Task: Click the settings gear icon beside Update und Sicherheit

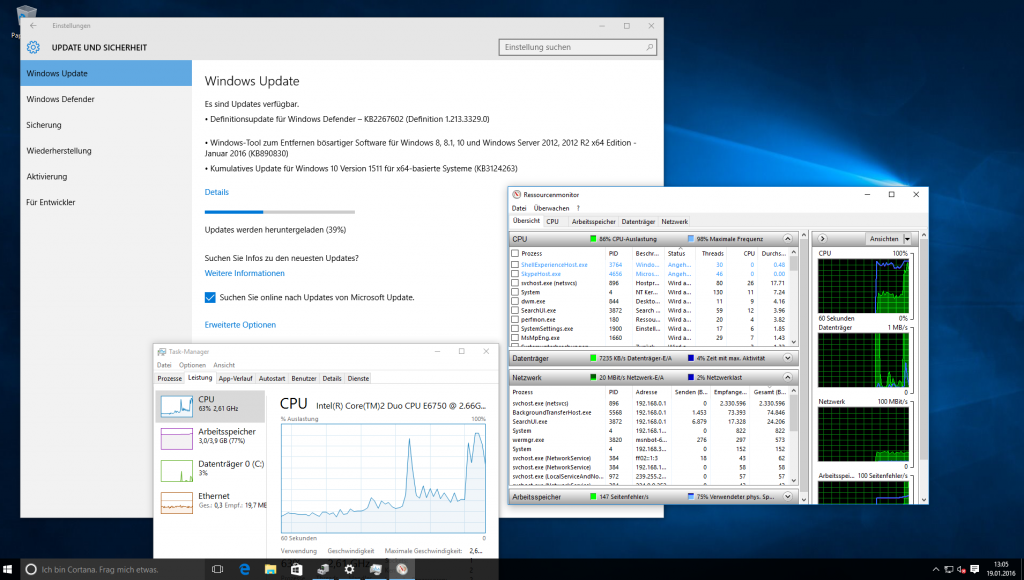Action: tap(33, 47)
